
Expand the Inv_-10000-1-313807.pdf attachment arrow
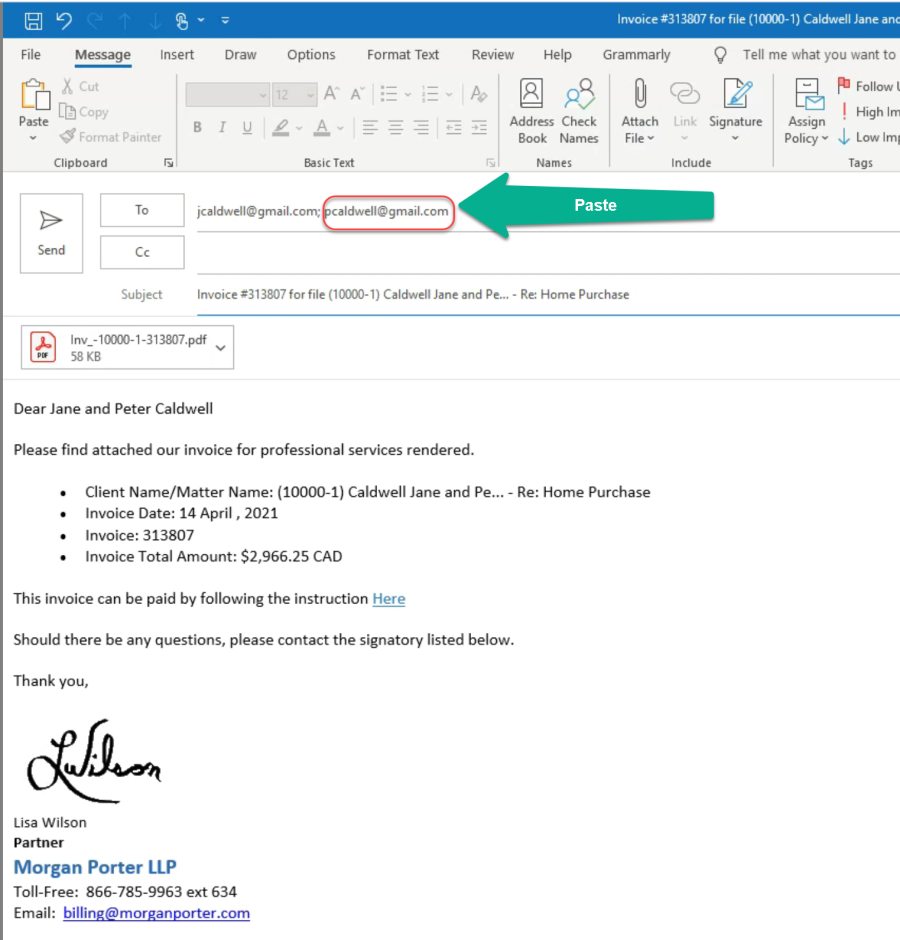tap(221, 348)
